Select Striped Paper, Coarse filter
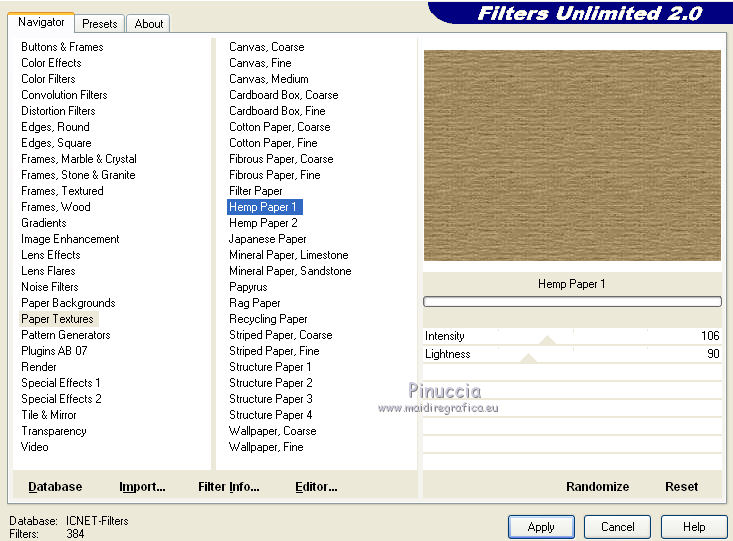This screenshot has height=541, width=733. coord(280,335)
